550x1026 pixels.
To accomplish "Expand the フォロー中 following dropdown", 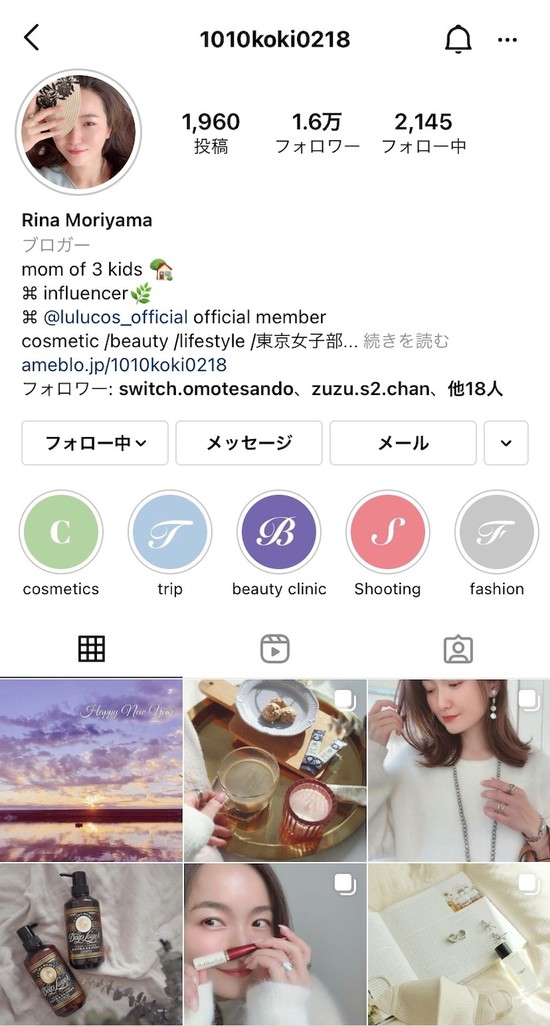I will point(95,443).
